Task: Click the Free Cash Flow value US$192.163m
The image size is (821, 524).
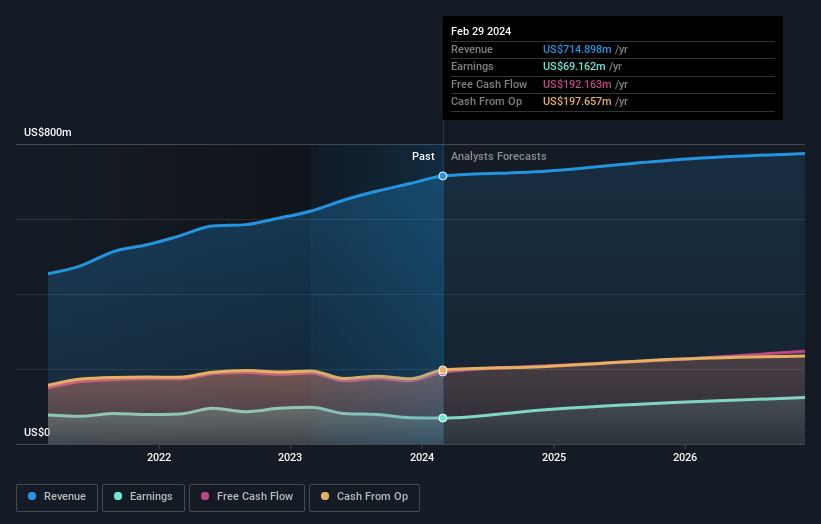Action: coord(577,84)
